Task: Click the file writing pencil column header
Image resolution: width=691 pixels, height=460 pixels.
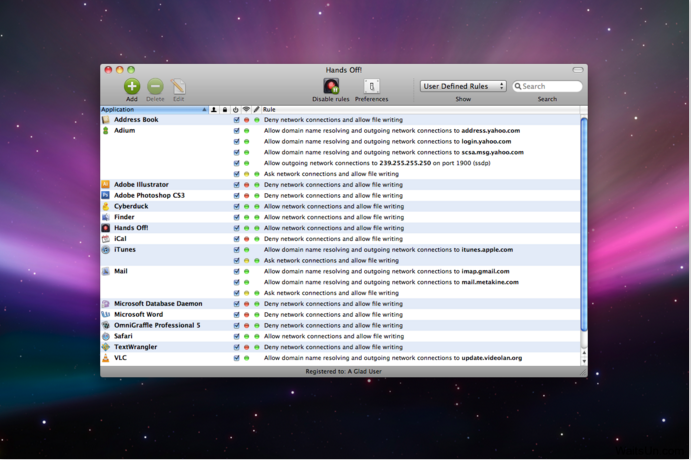Action: tap(256, 110)
